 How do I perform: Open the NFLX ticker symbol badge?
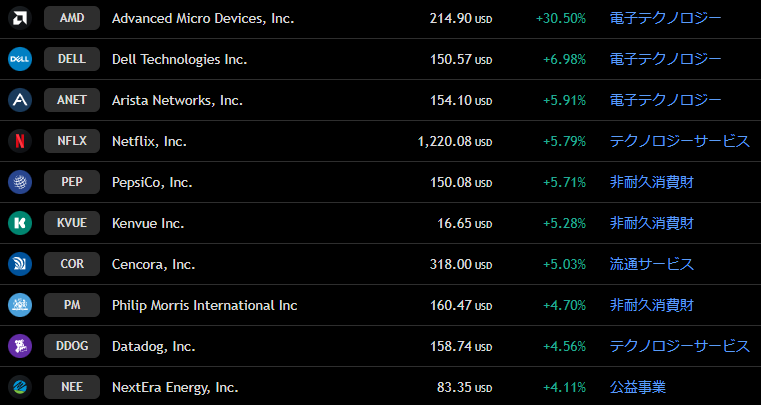(x=72, y=141)
